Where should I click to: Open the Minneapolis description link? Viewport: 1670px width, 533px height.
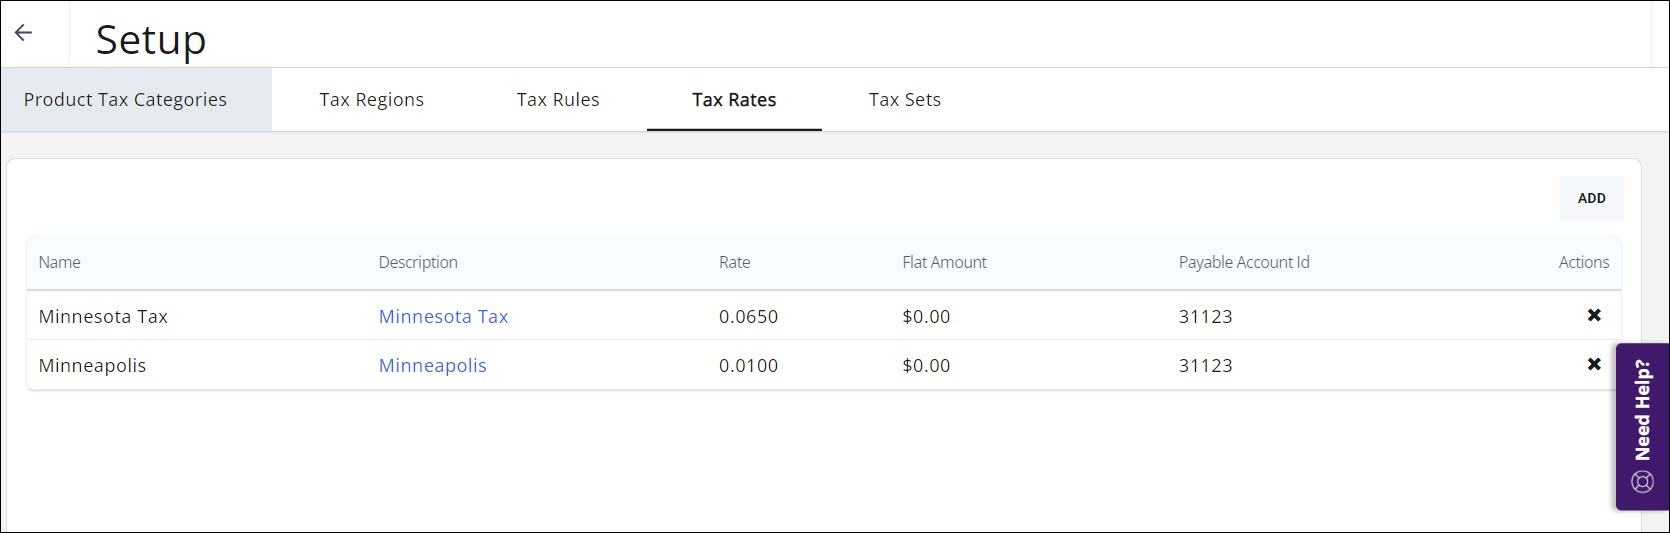(432, 366)
